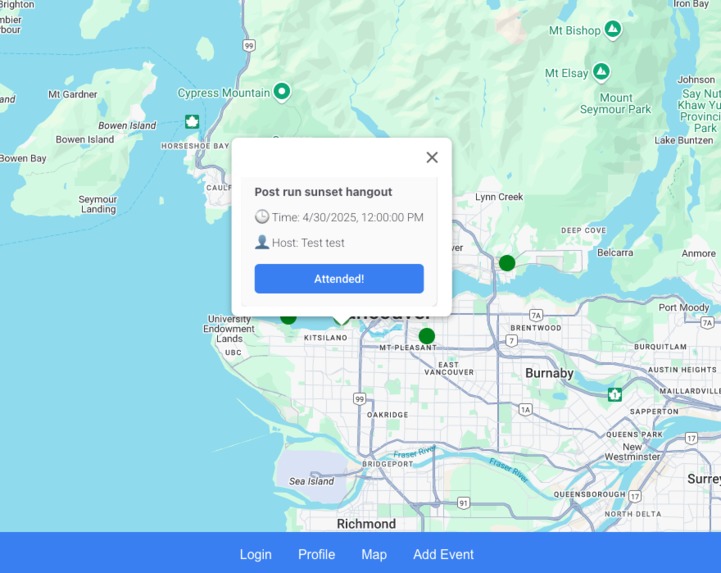The height and width of the screenshot is (573, 721).
Task: Click the DEEP COVE label
Action: tap(584, 230)
